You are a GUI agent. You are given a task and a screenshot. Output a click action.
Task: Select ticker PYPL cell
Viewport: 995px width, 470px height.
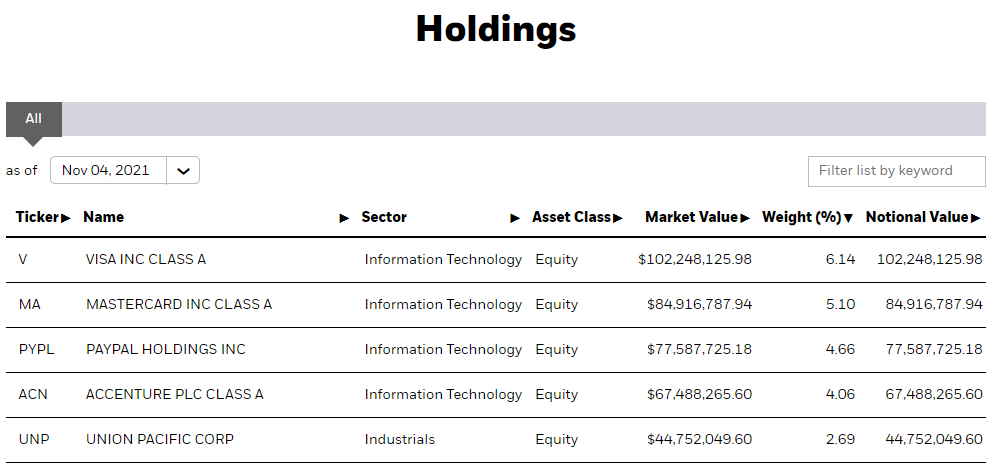[x=36, y=349]
